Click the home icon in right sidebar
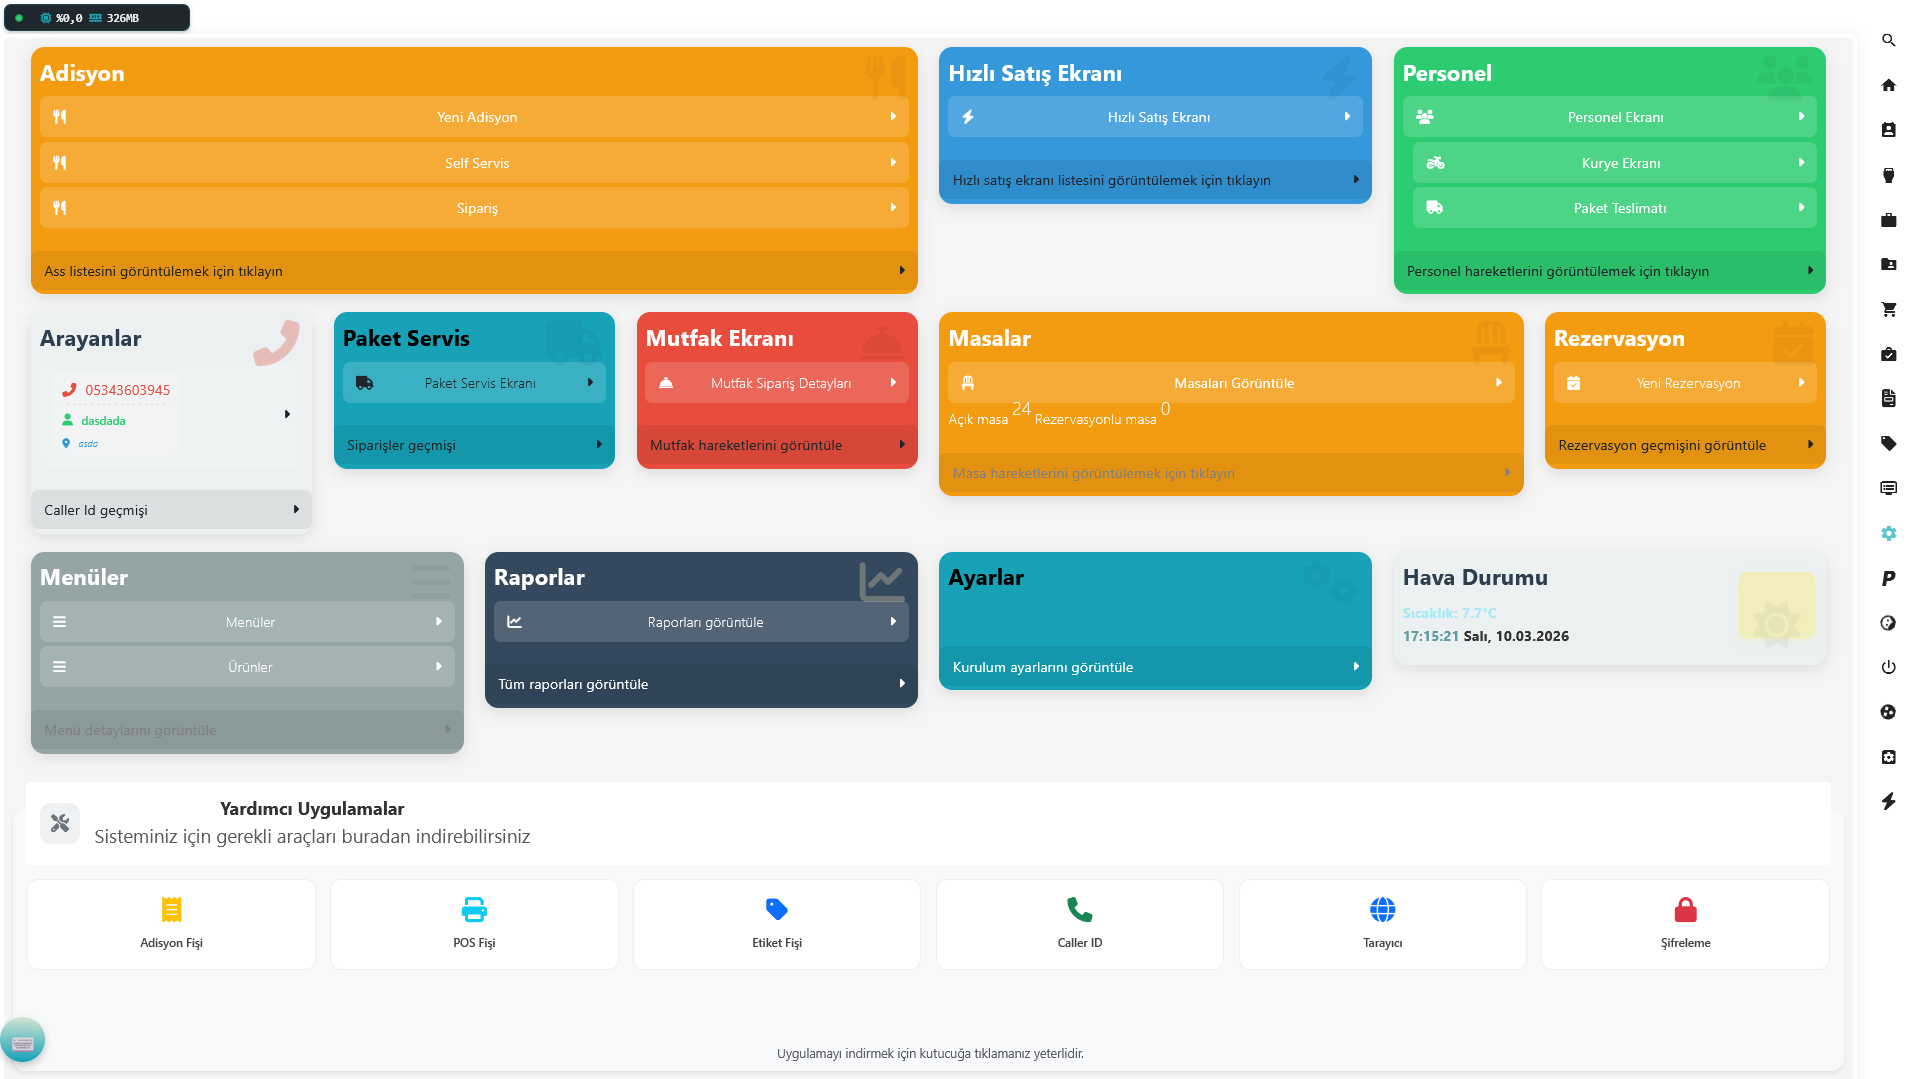 tap(1888, 85)
